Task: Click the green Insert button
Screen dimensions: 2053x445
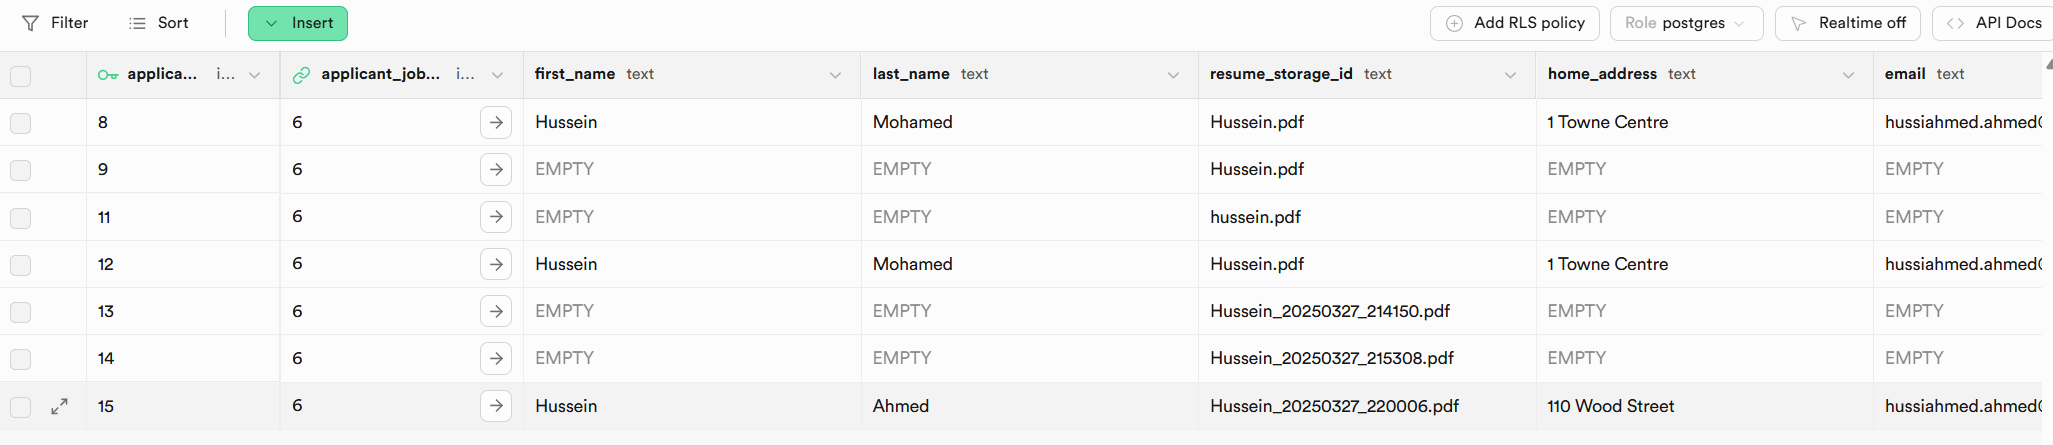Action: [x=298, y=23]
